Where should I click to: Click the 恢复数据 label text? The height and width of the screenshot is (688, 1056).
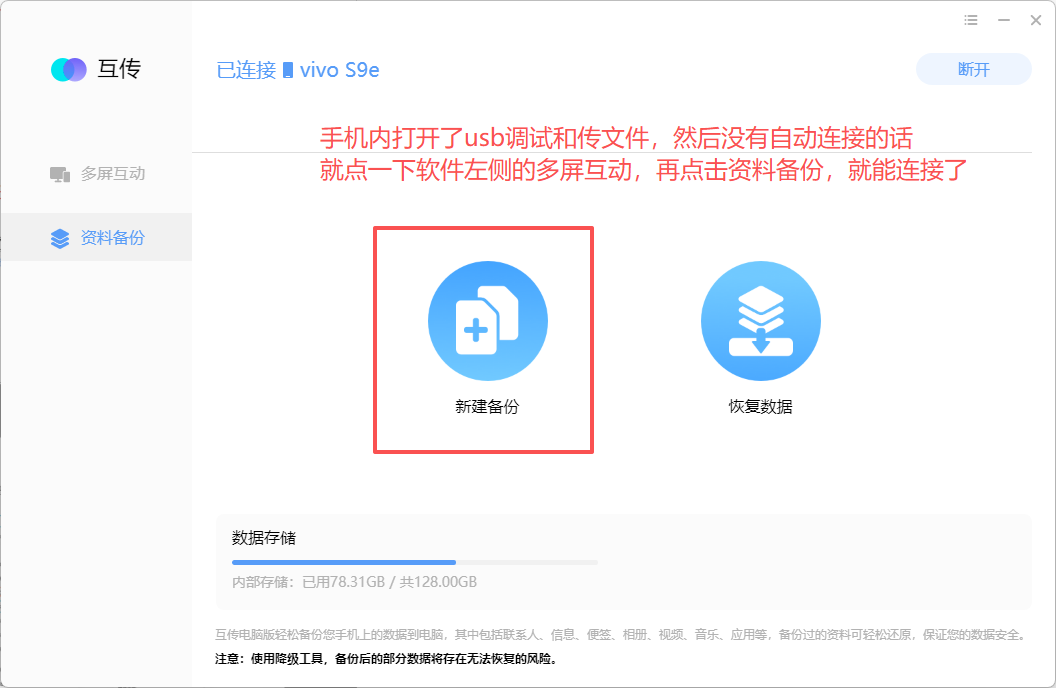click(x=760, y=407)
